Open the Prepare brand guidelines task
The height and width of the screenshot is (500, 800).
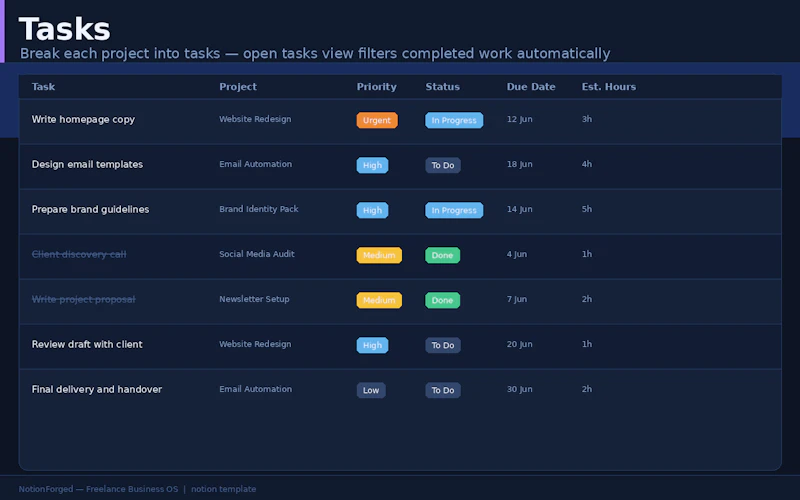point(90,209)
